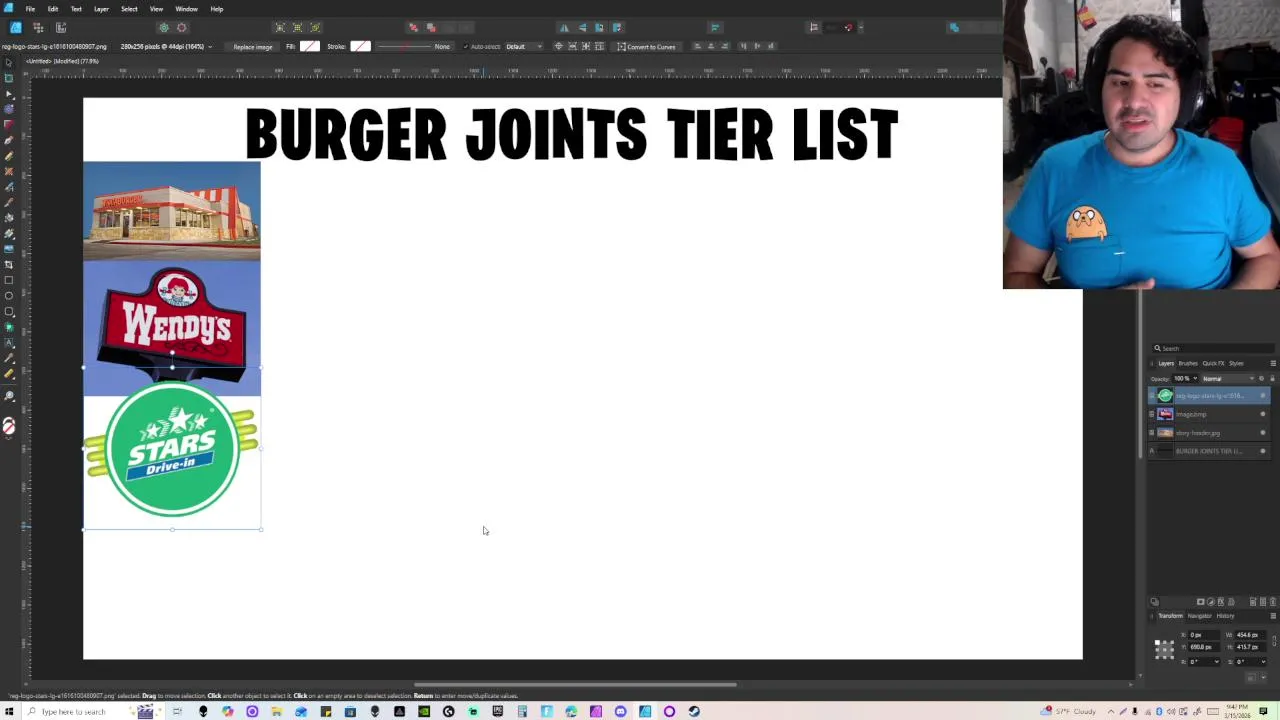Switch to the History tab

click(1225, 616)
